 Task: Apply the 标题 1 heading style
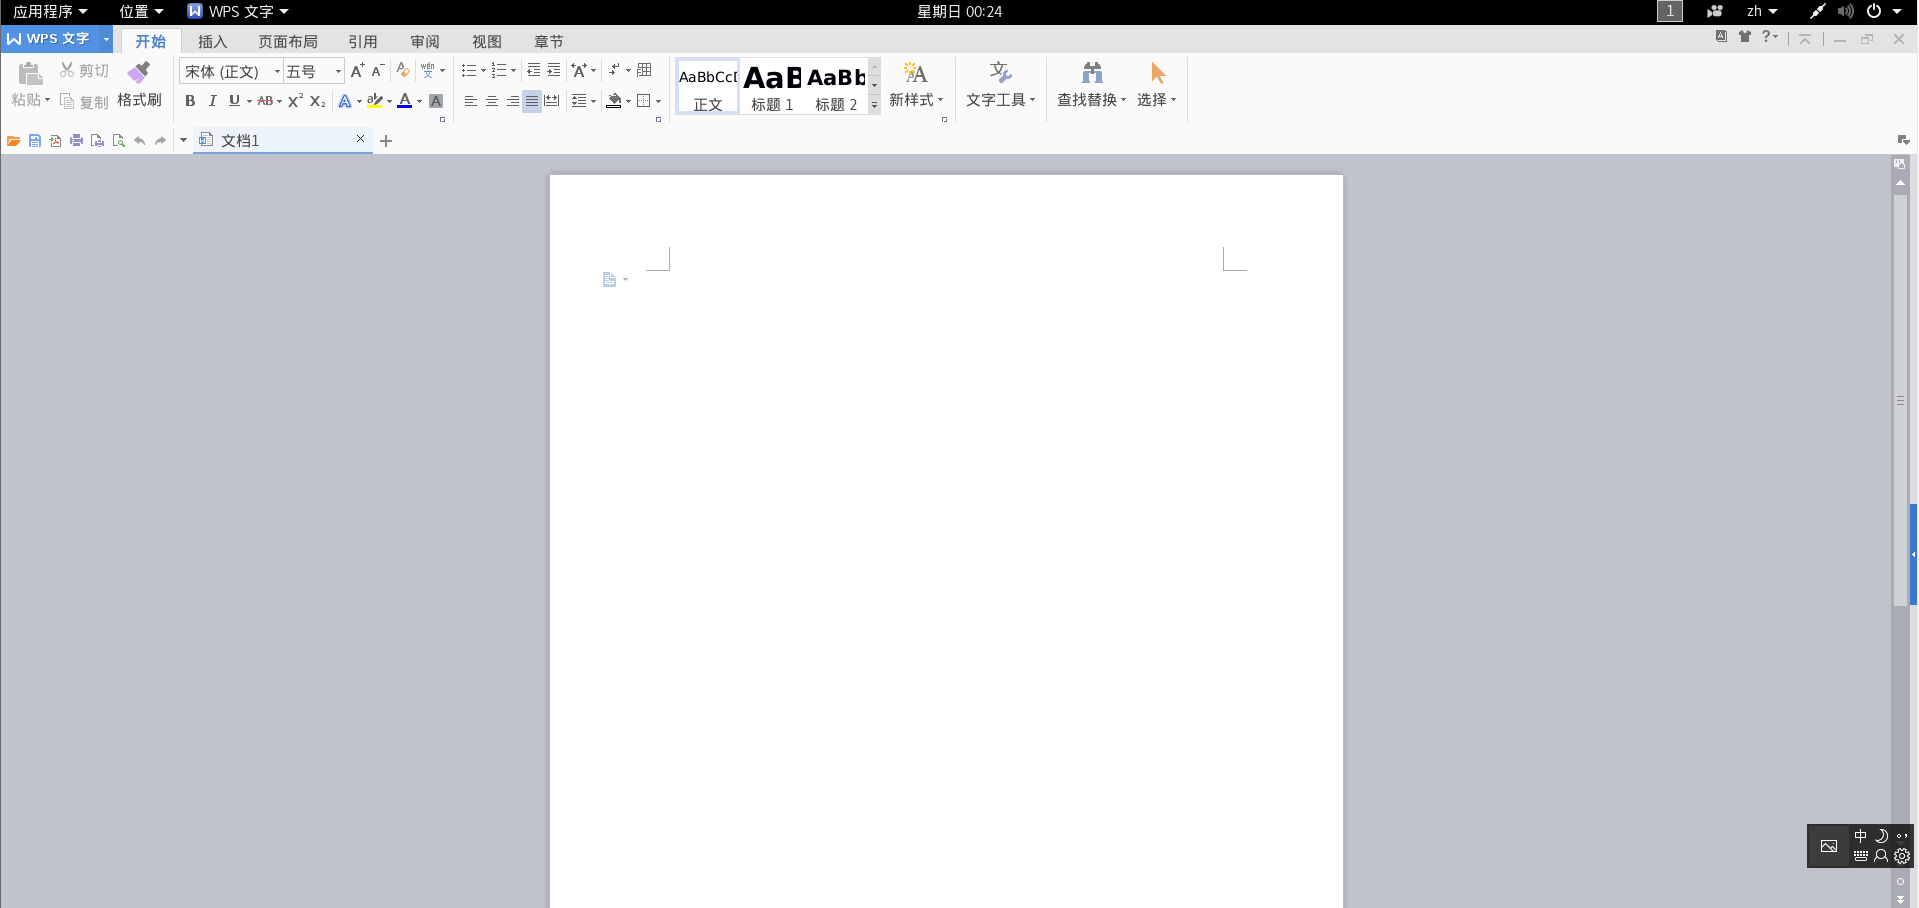[x=772, y=87]
